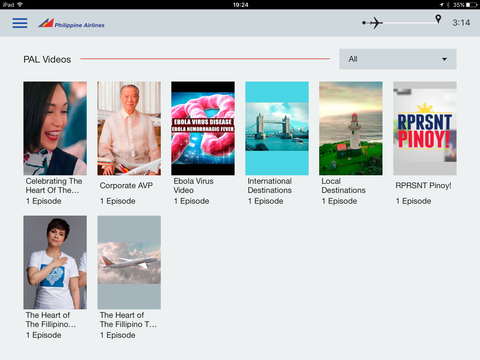Open the hamburger menu
This screenshot has width=480, height=360.
tap(20, 23)
